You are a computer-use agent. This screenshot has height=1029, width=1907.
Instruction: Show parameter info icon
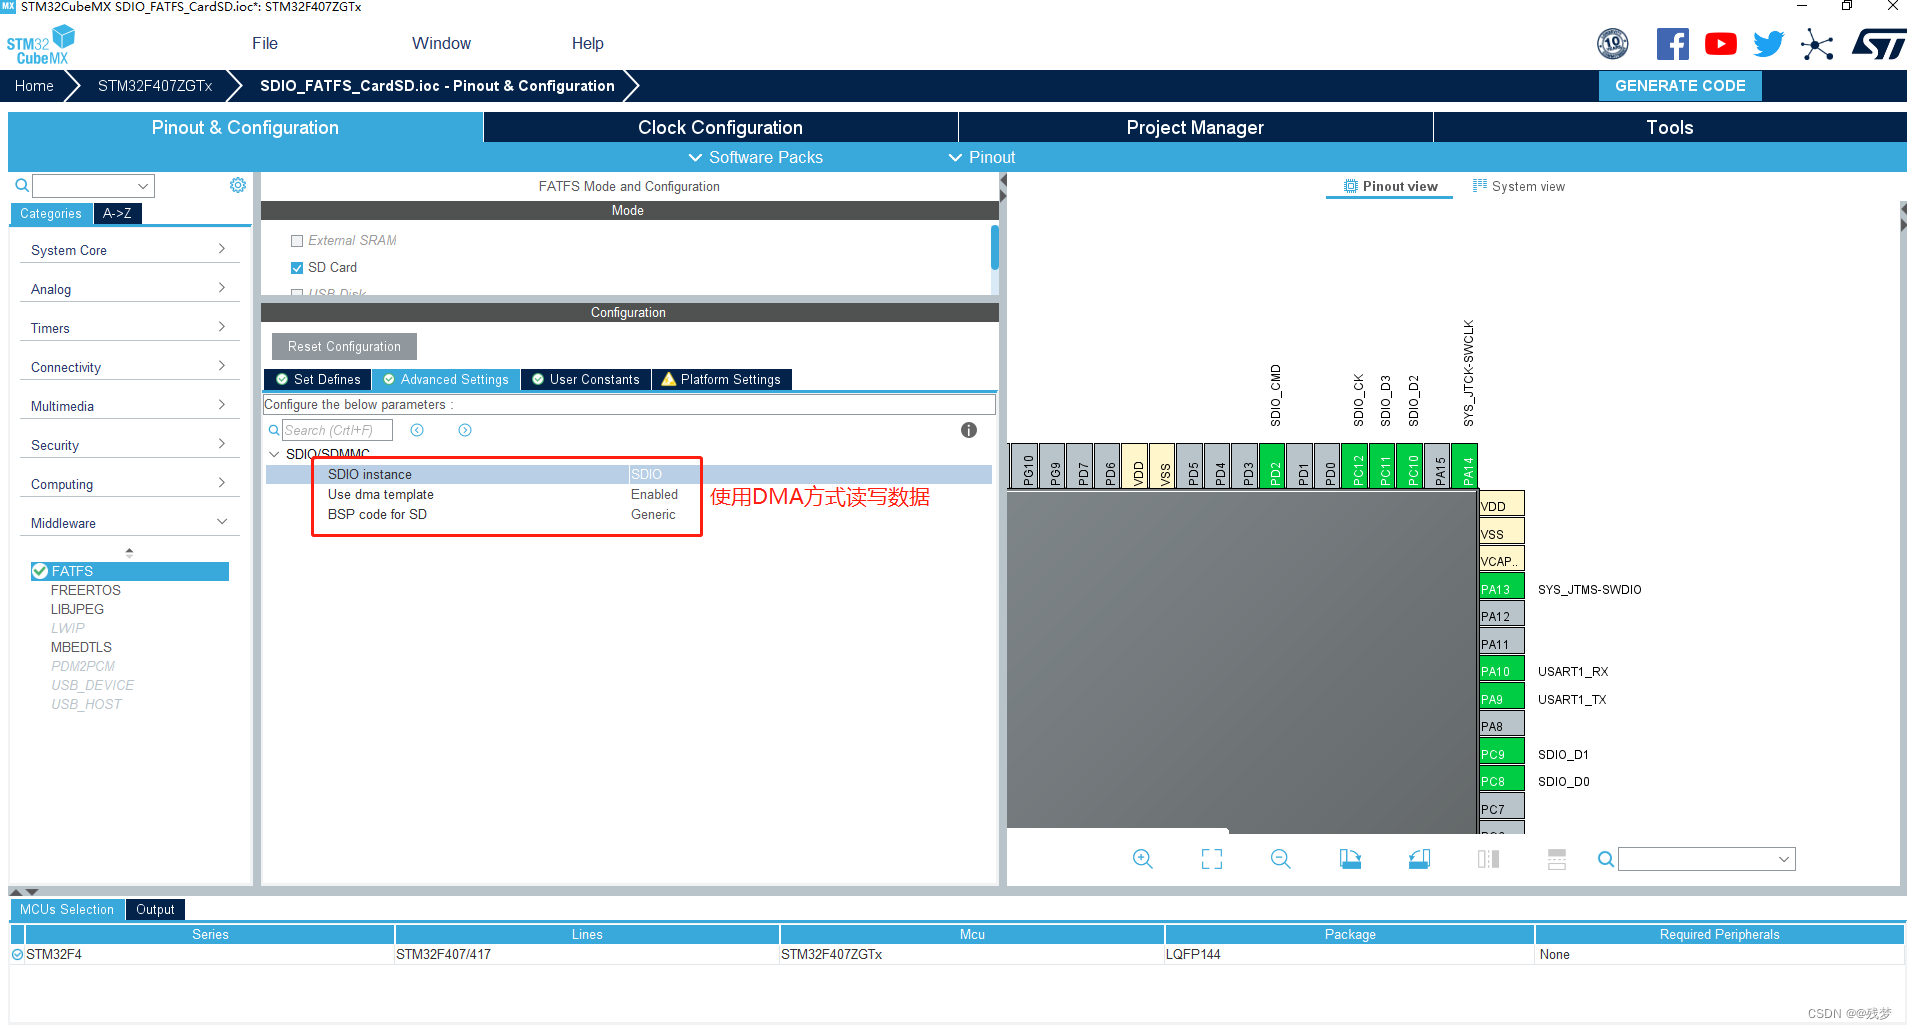(968, 430)
